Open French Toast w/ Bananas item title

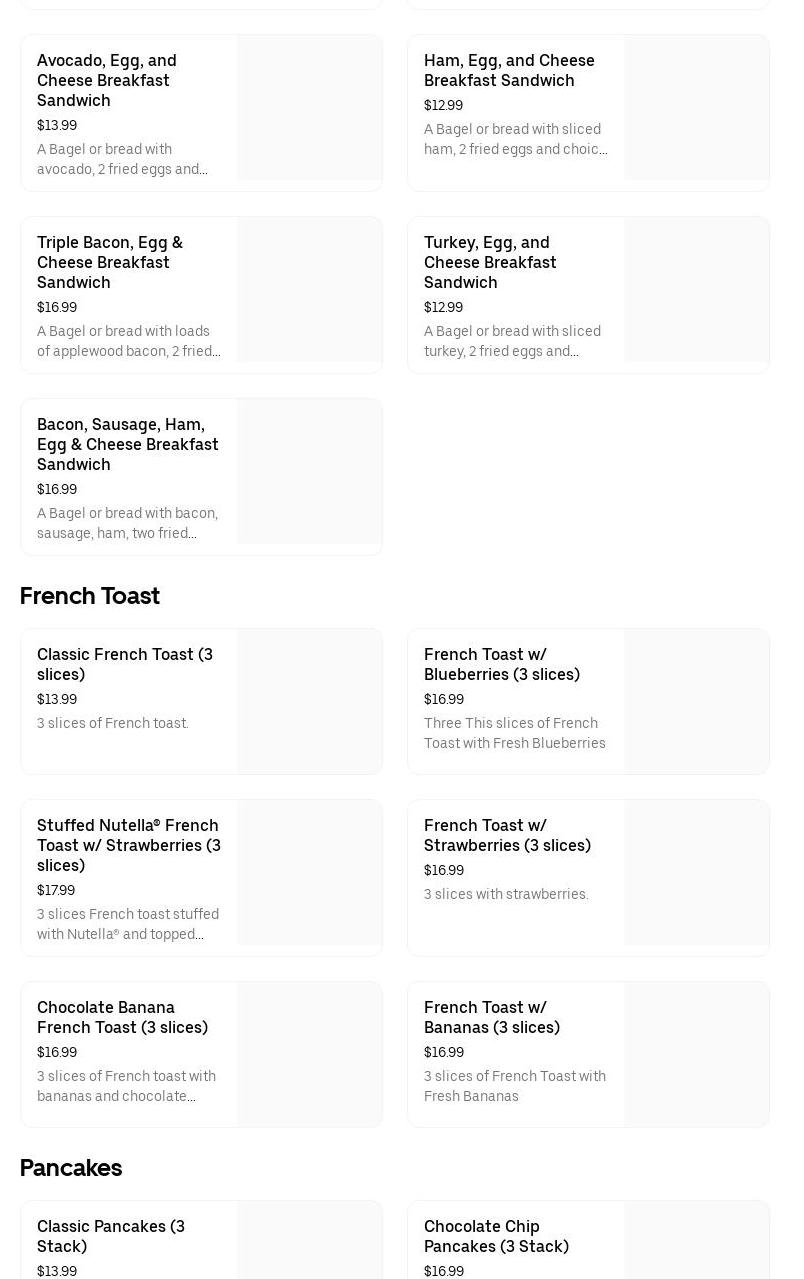pos(491,1017)
